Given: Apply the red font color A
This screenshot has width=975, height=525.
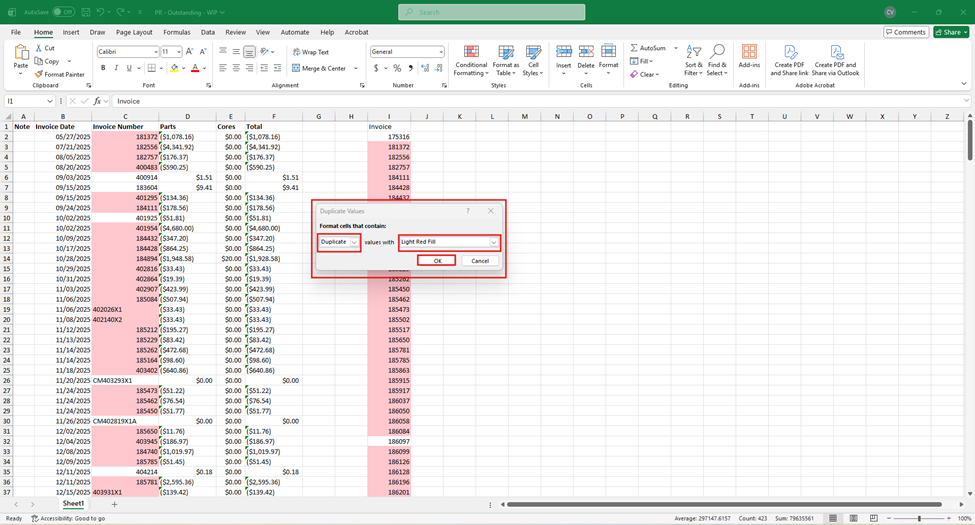Looking at the screenshot, I should coord(195,68).
